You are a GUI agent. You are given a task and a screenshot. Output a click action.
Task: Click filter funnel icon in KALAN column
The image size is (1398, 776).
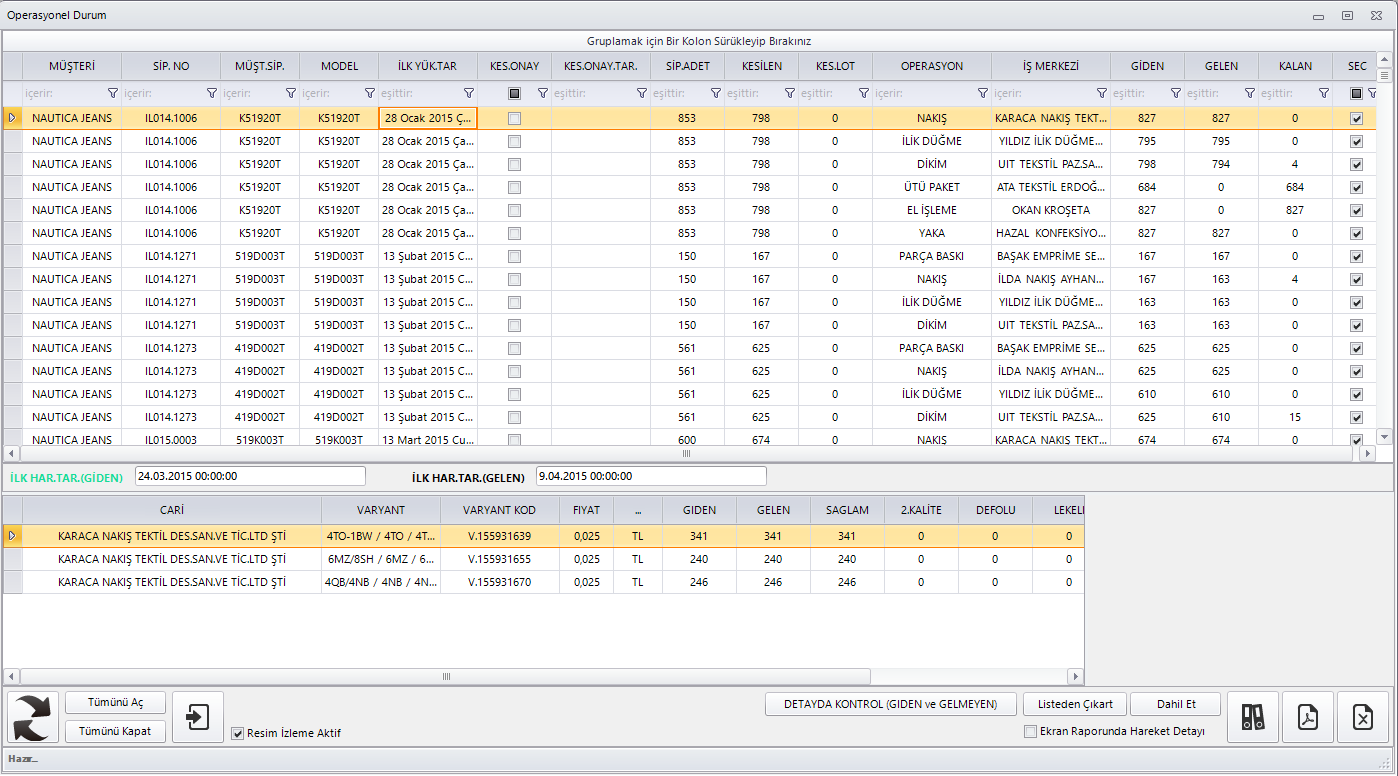1323,93
